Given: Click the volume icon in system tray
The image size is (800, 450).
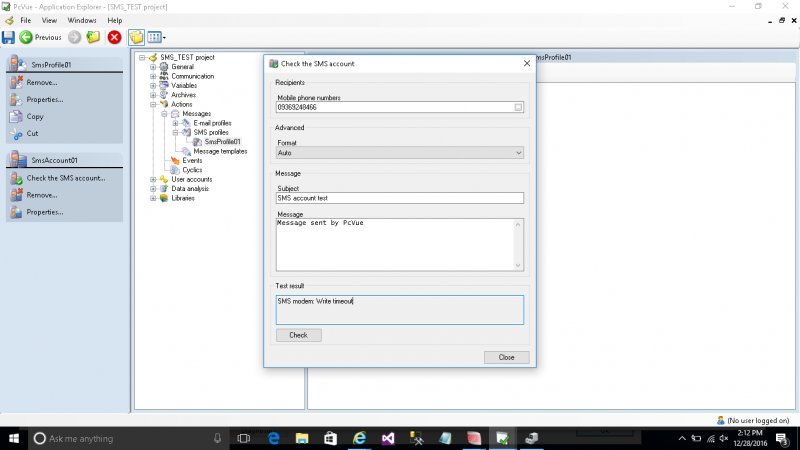Looking at the screenshot, I should pyautogui.click(x=723, y=438).
